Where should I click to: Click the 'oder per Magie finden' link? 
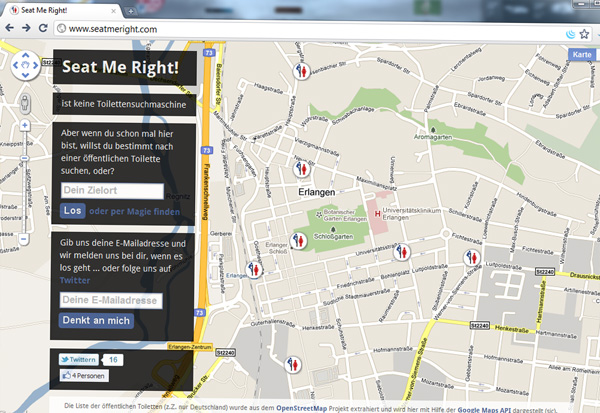135,212
